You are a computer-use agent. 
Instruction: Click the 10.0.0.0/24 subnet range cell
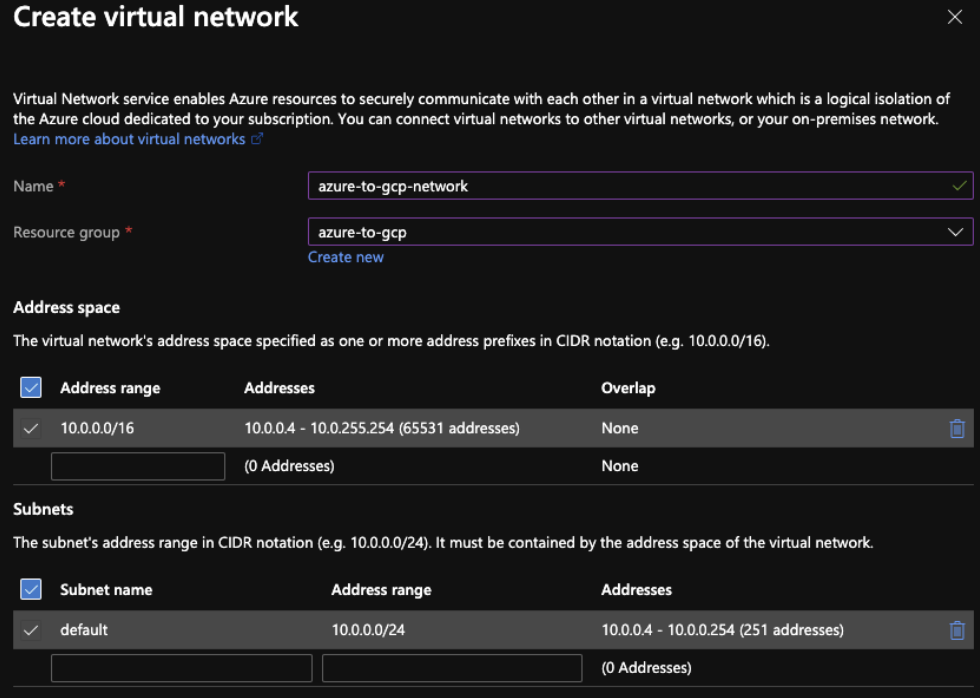(368, 630)
